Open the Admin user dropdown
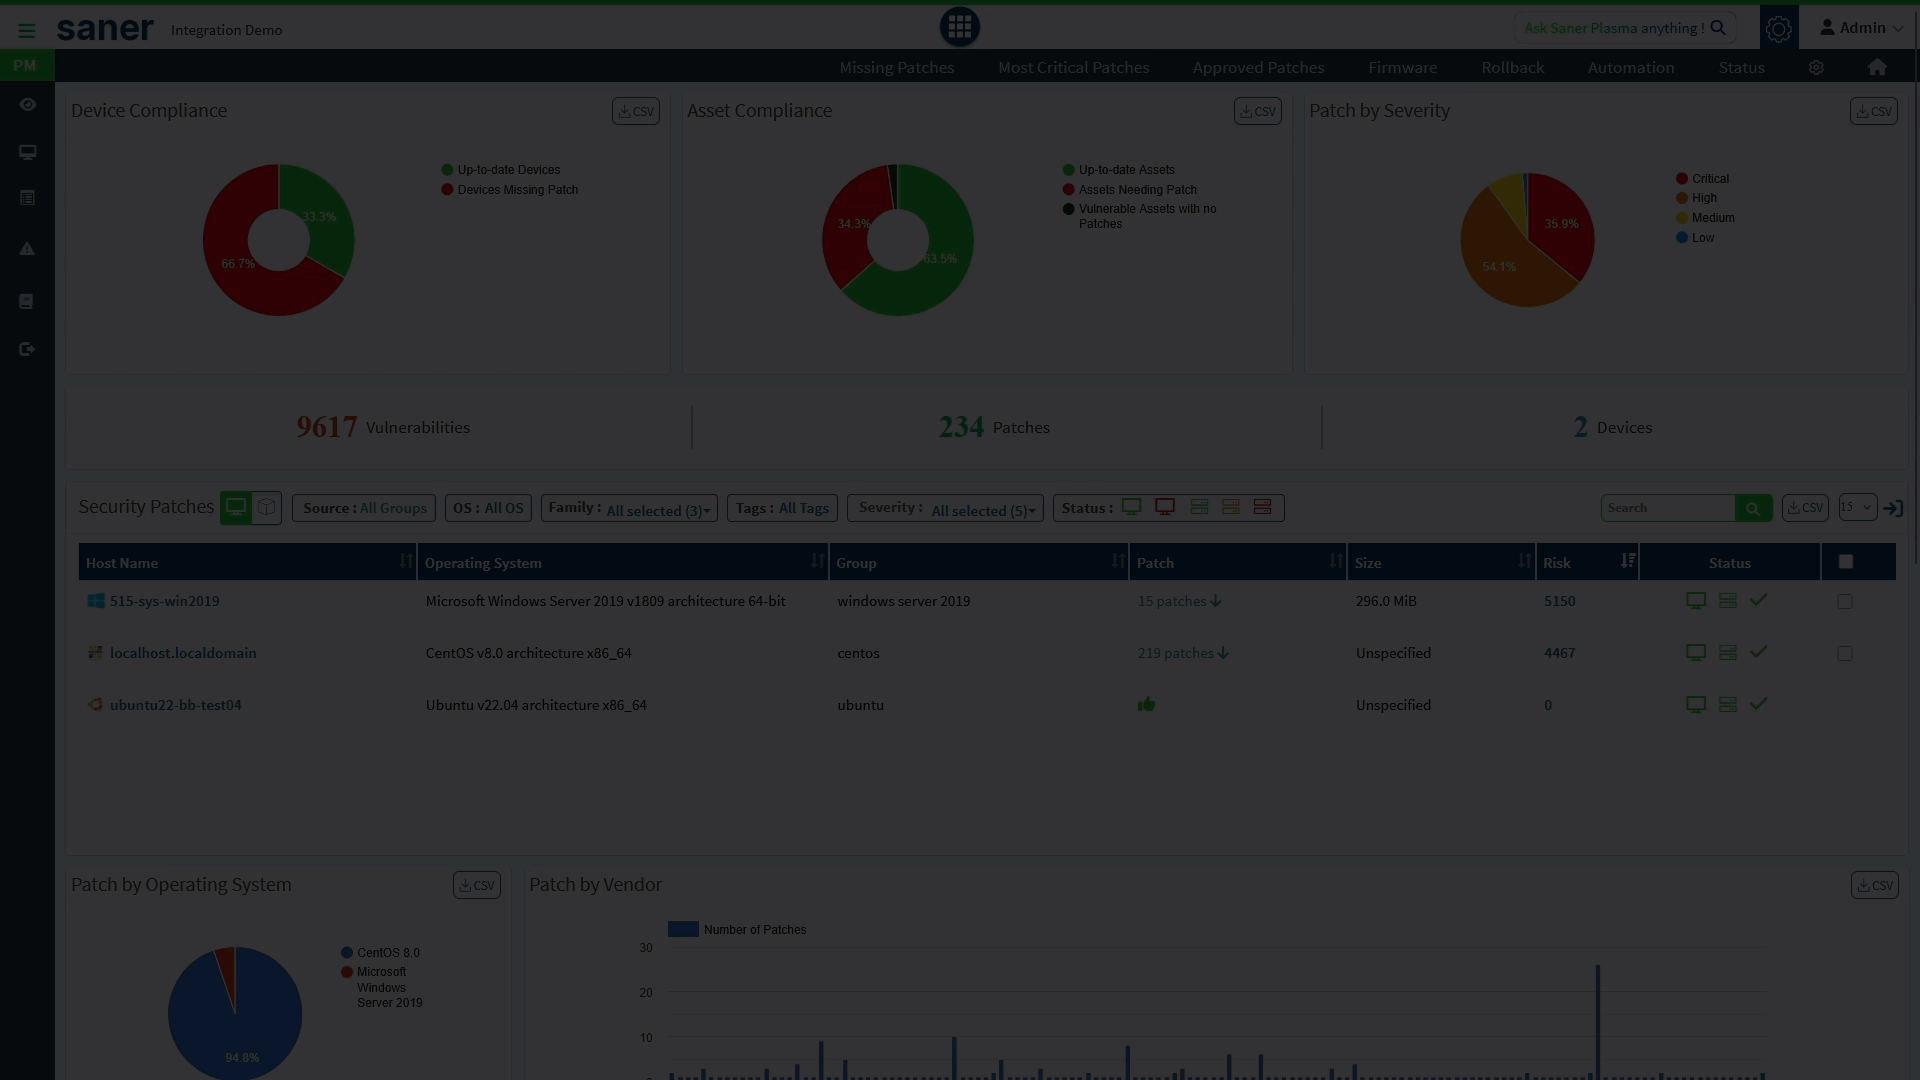The height and width of the screenshot is (1080, 1920). 1861,28
